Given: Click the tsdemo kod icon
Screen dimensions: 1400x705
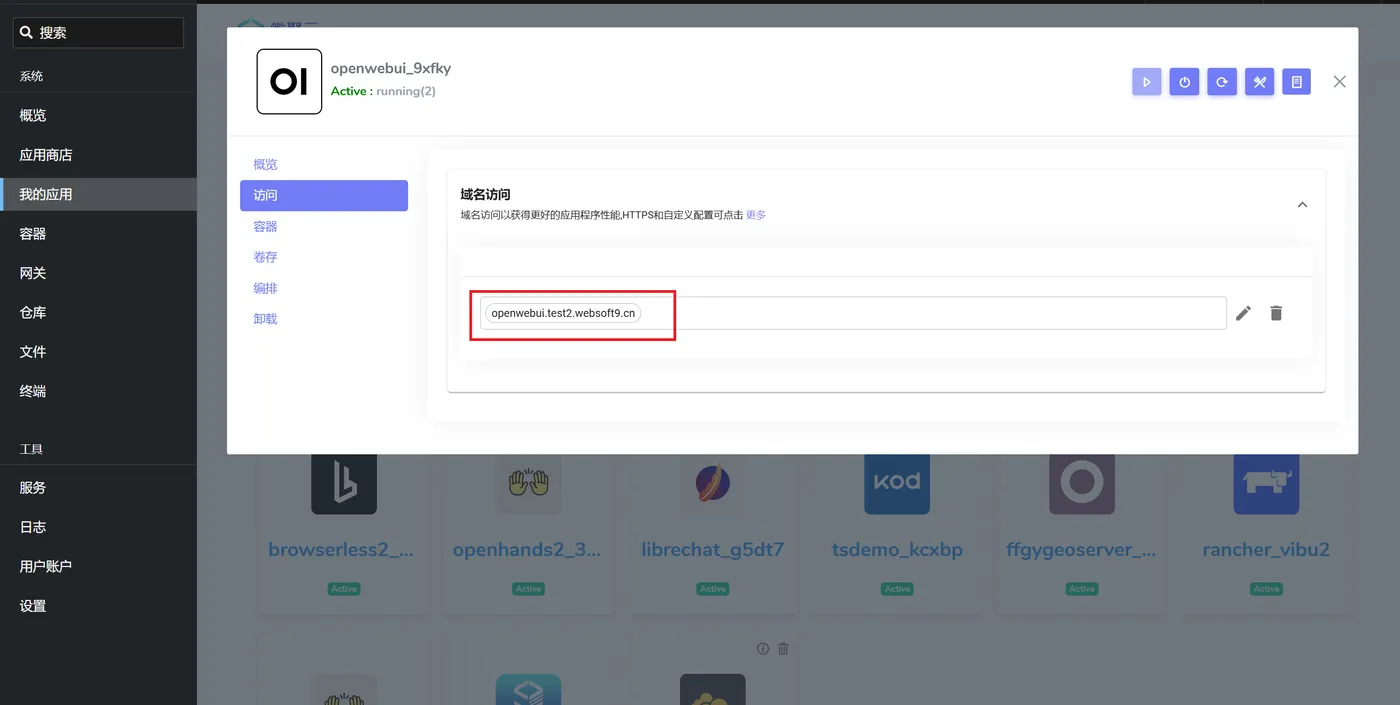Looking at the screenshot, I should [x=897, y=484].
